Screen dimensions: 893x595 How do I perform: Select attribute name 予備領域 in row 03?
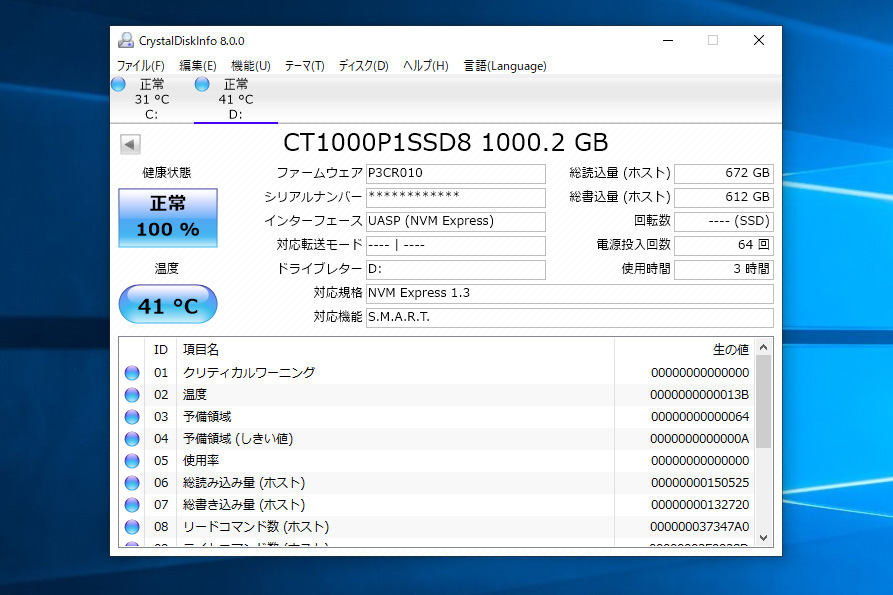pyautogui.click(x=207, y=417)
